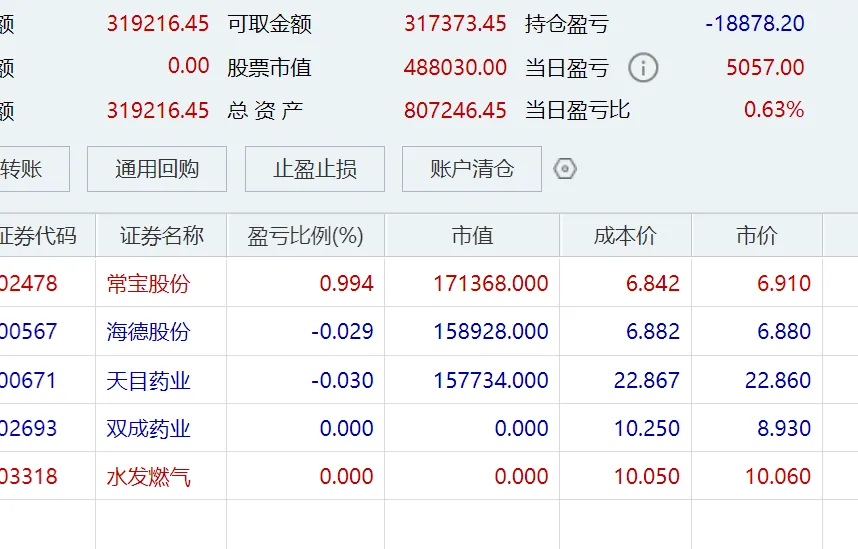Sort by the 成本价 column header
The height and width of the screenshot is (549, 858).
point(625,236)
